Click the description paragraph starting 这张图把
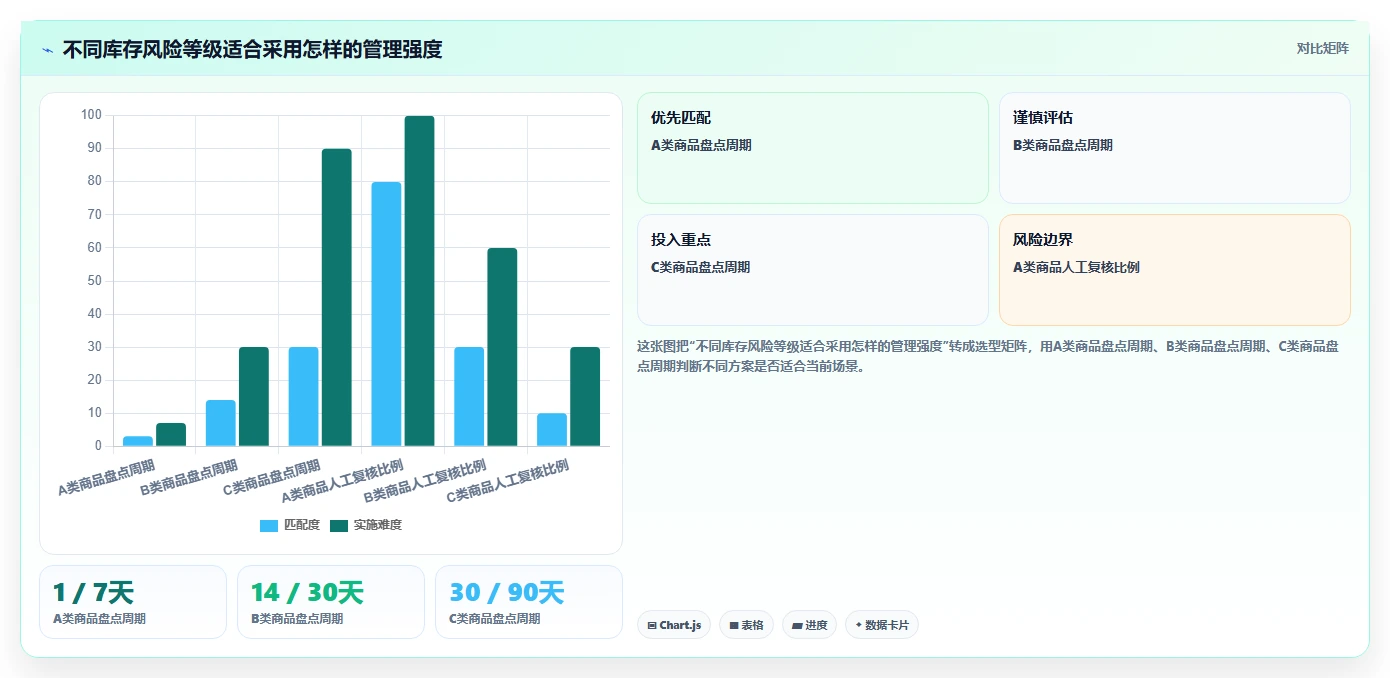 (989, 356)
